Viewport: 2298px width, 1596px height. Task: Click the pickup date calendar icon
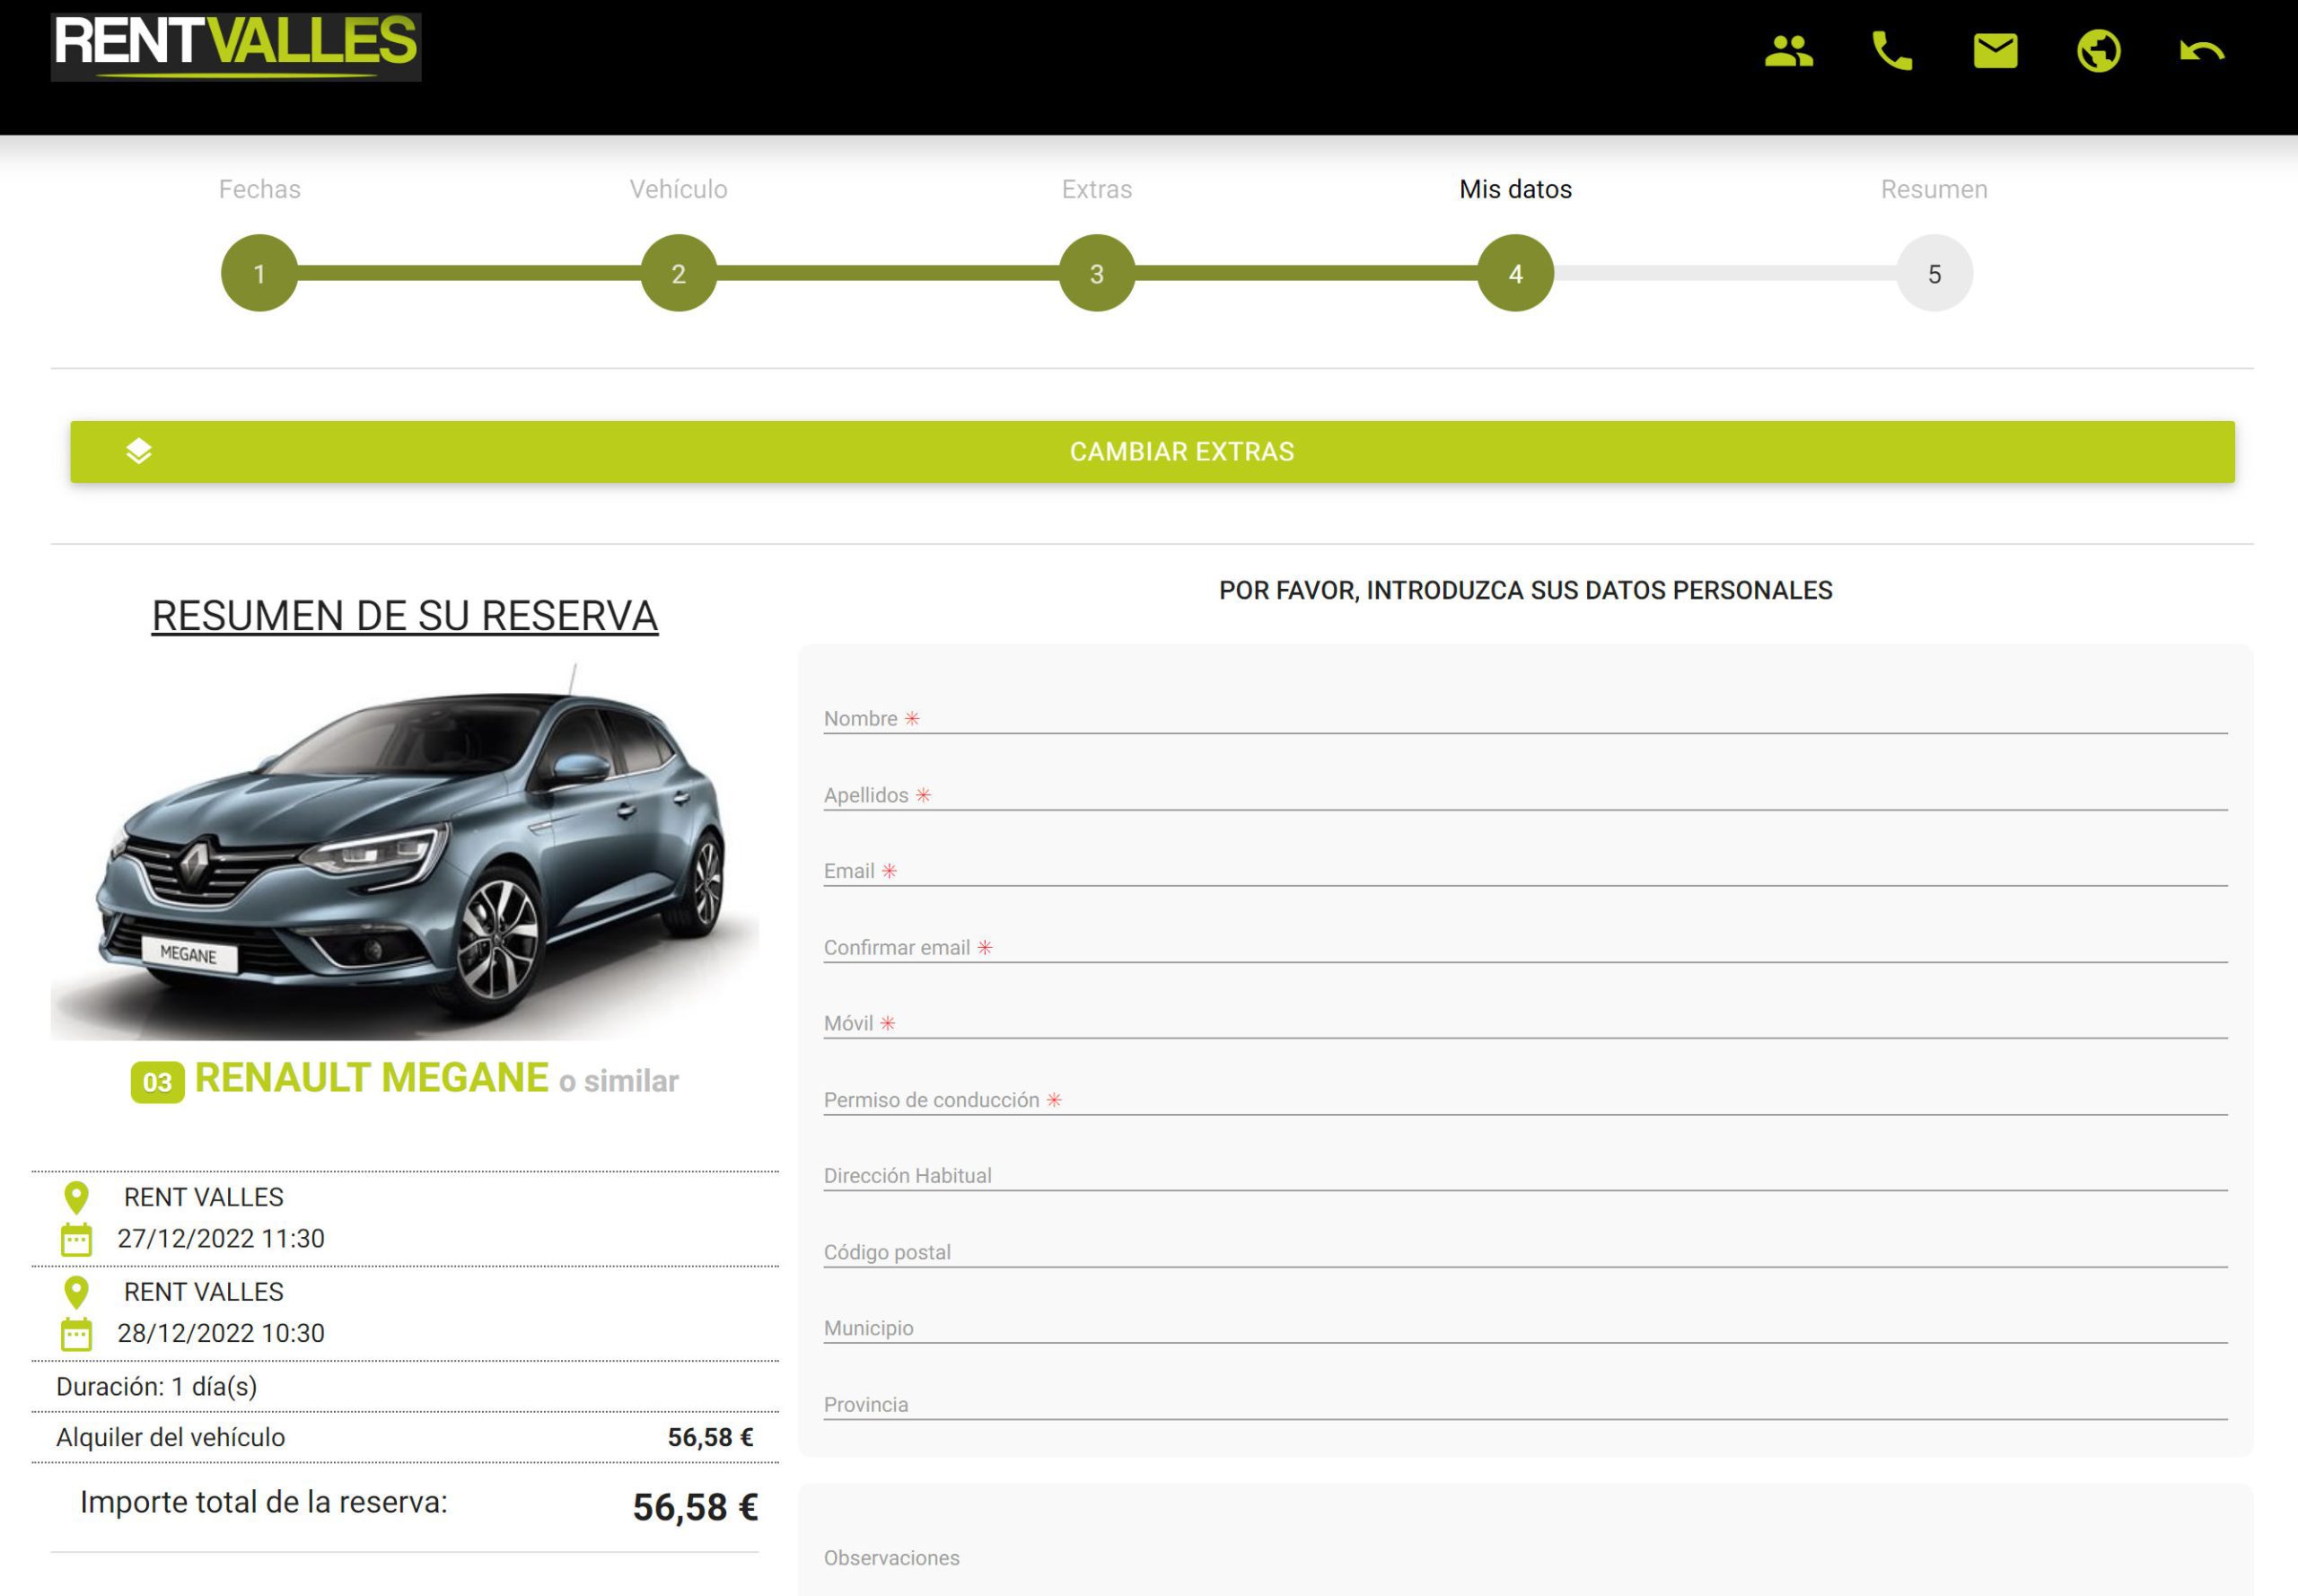[x=76, y=1239]
